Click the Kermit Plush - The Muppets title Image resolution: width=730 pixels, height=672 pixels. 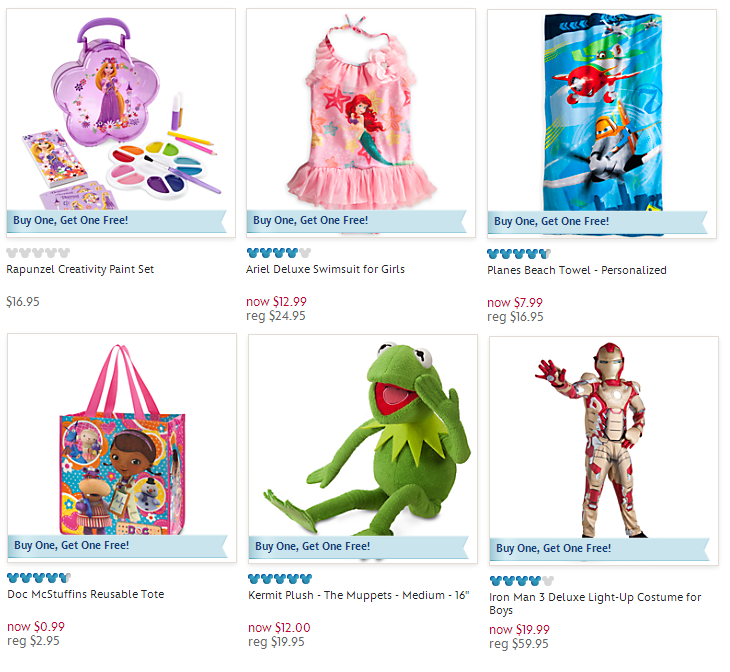pyautogui.click(x=358, y=595)
